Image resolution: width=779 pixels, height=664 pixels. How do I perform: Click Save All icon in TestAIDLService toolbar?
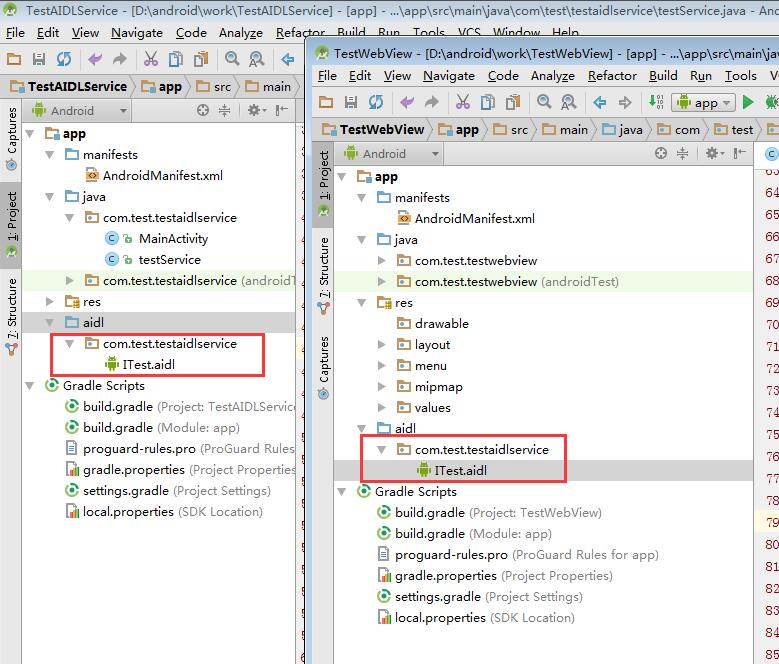click(x=39, y=60)
